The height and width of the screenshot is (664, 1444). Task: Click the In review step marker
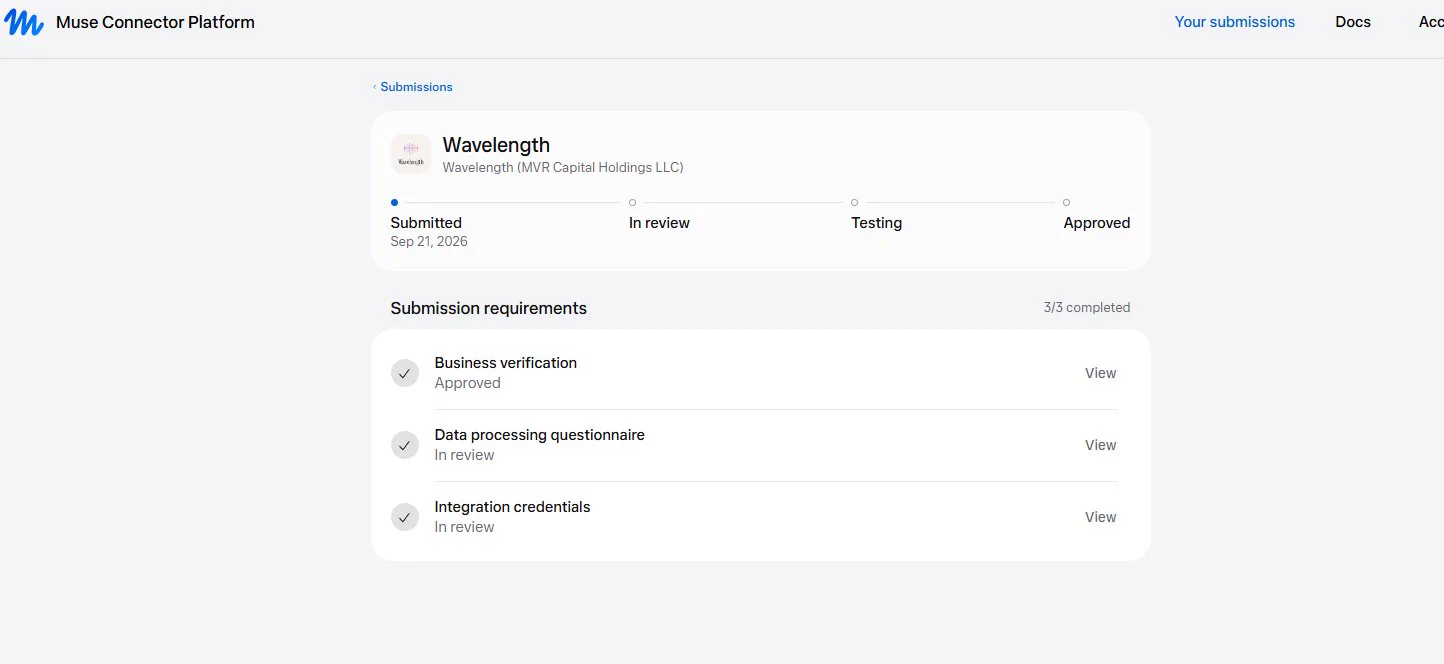point(633,202)
